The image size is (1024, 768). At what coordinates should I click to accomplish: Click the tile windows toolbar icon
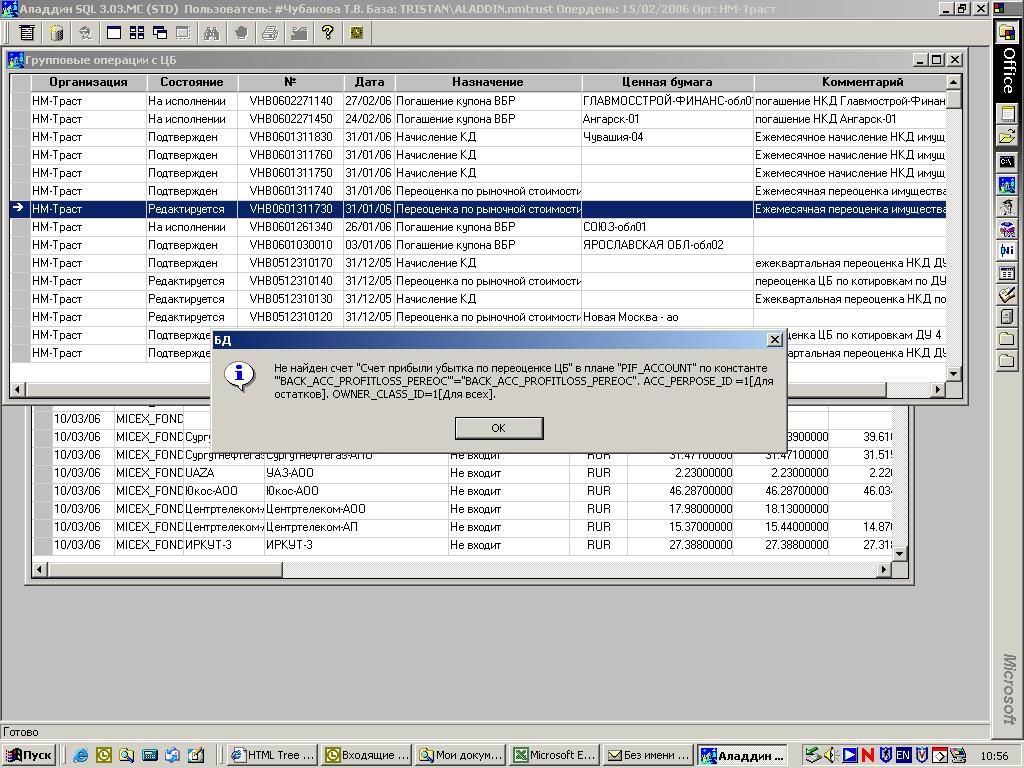[x=136, y=33]
